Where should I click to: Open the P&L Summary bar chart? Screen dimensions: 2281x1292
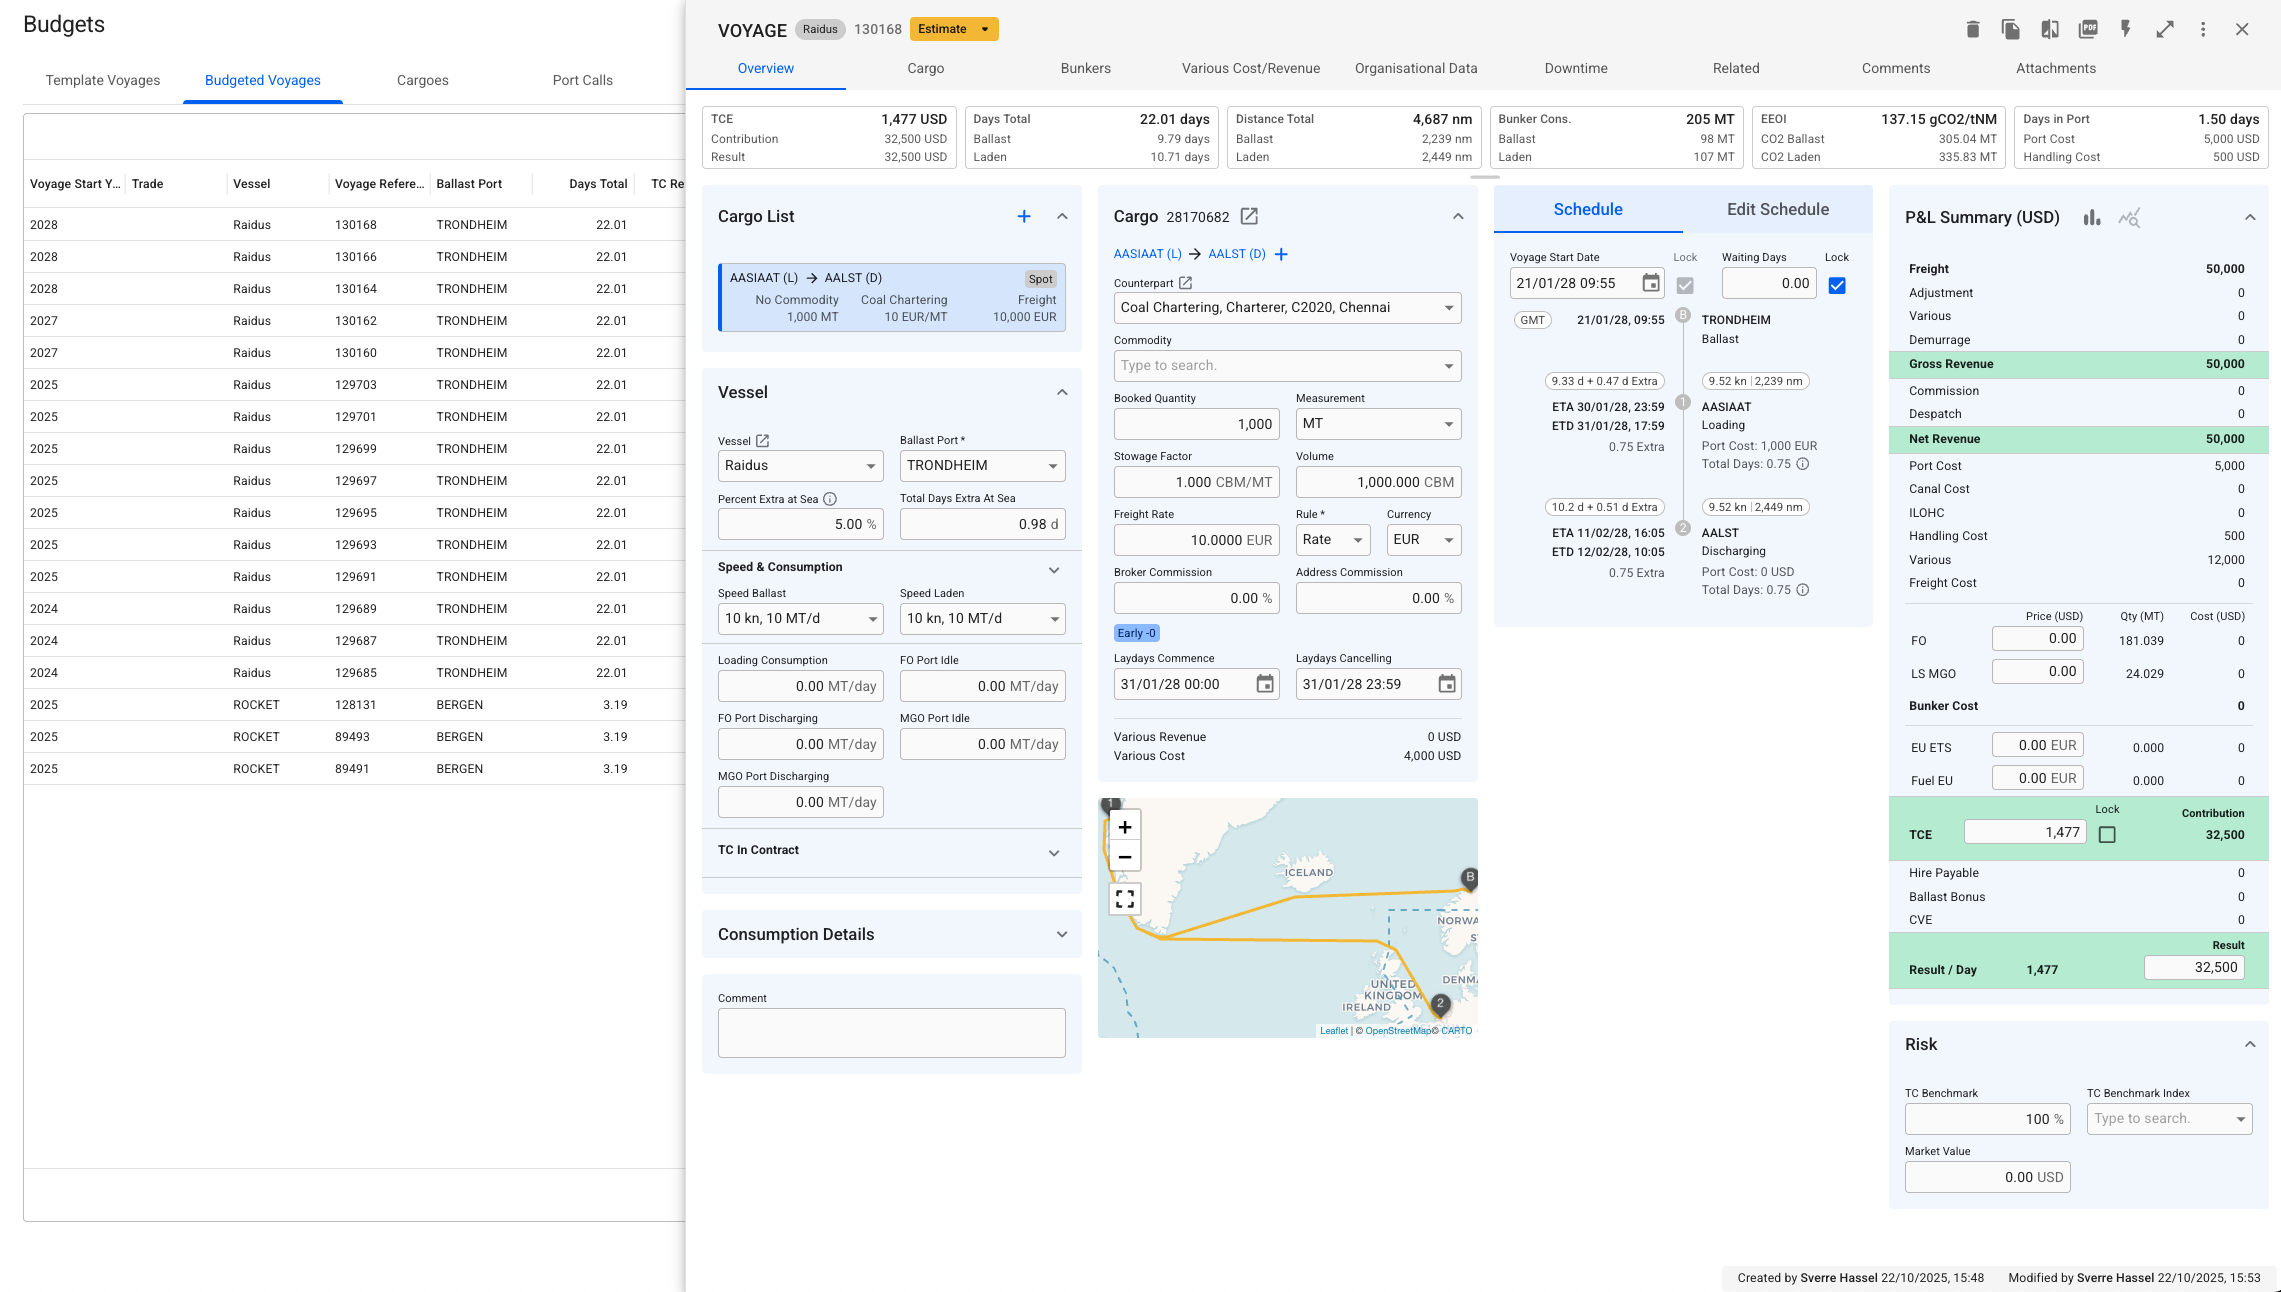click(2091, 217)
